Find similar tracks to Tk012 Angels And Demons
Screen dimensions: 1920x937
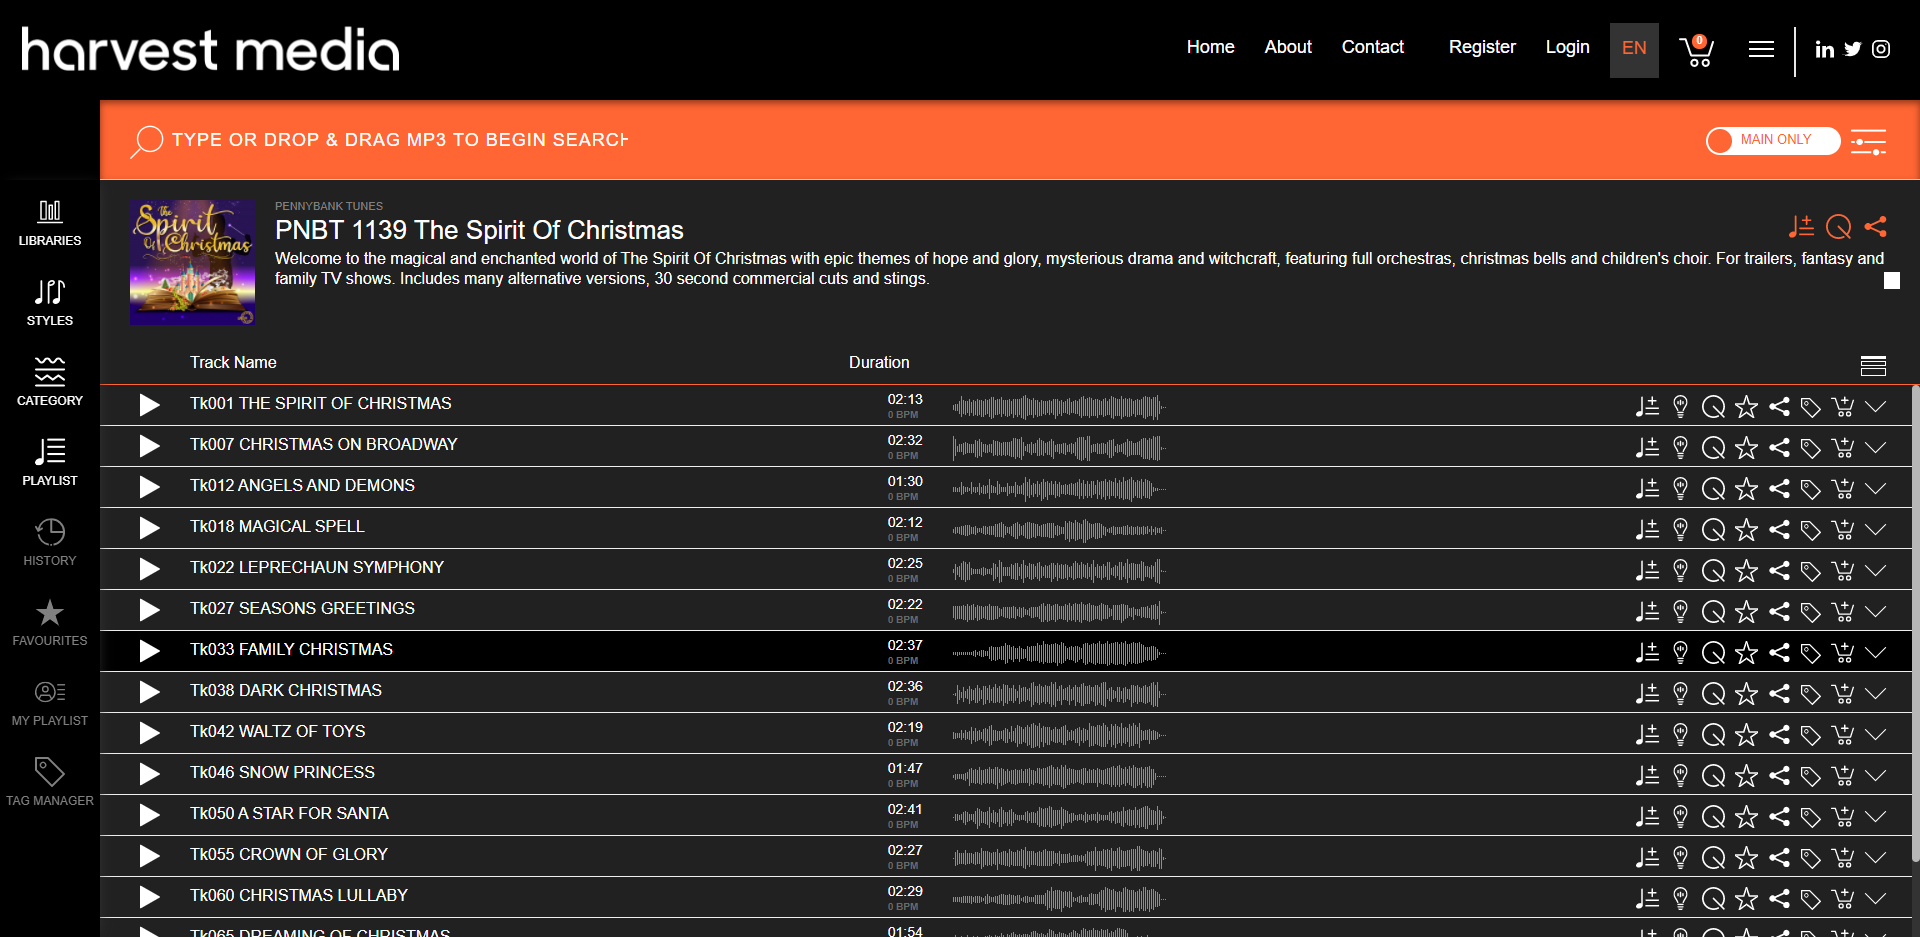point(1713,488)
